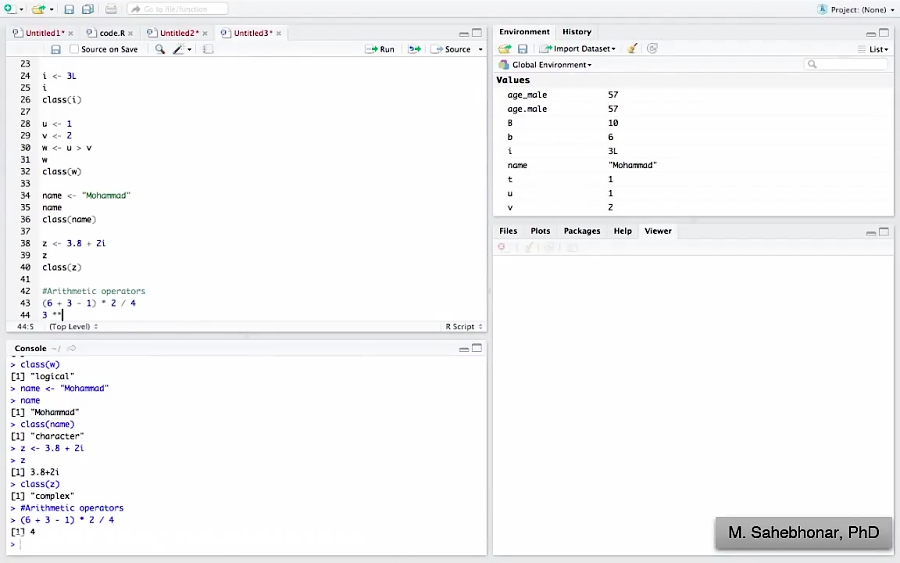
Task: Open the New File dropdown arrow
Action: (x=21, y=10)
